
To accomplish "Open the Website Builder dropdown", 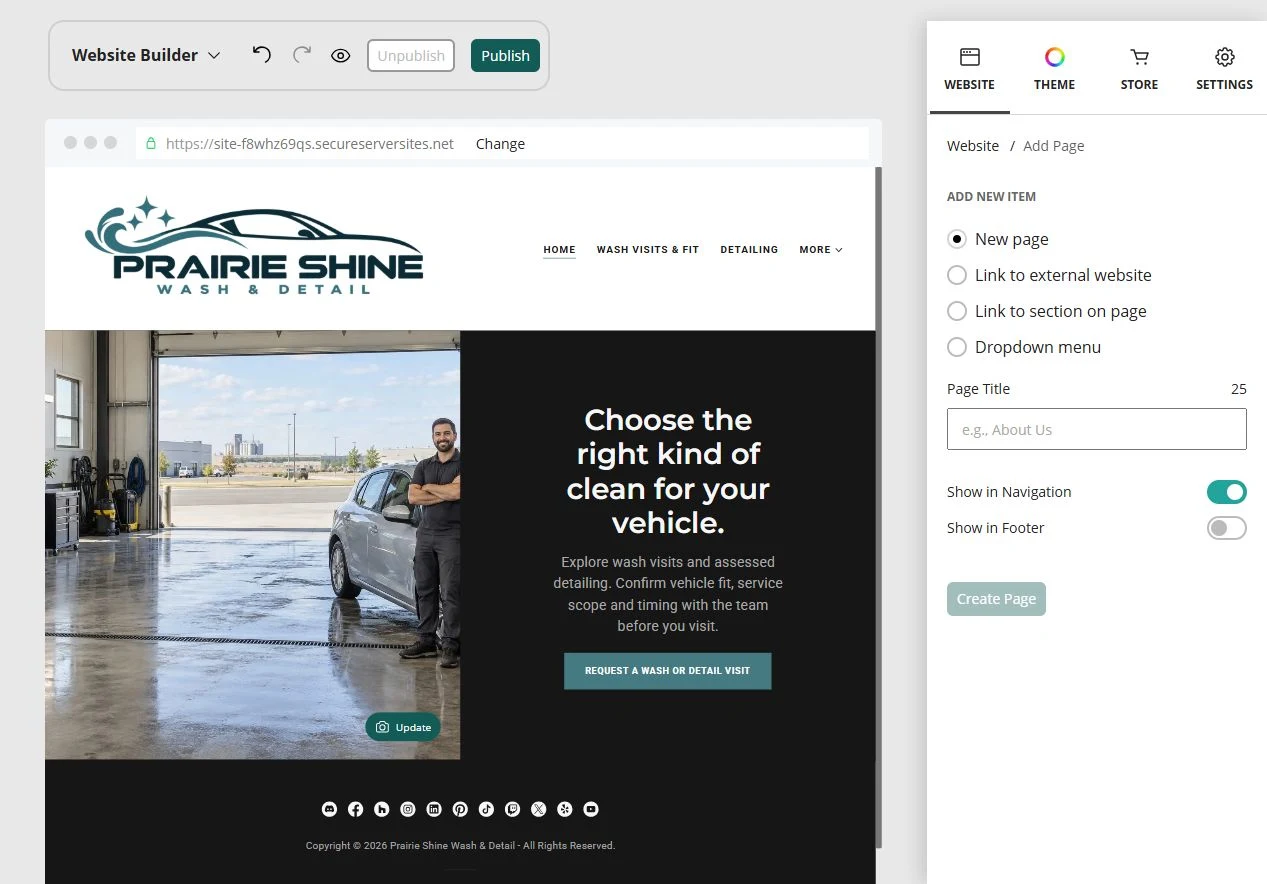I will [146, 55].
